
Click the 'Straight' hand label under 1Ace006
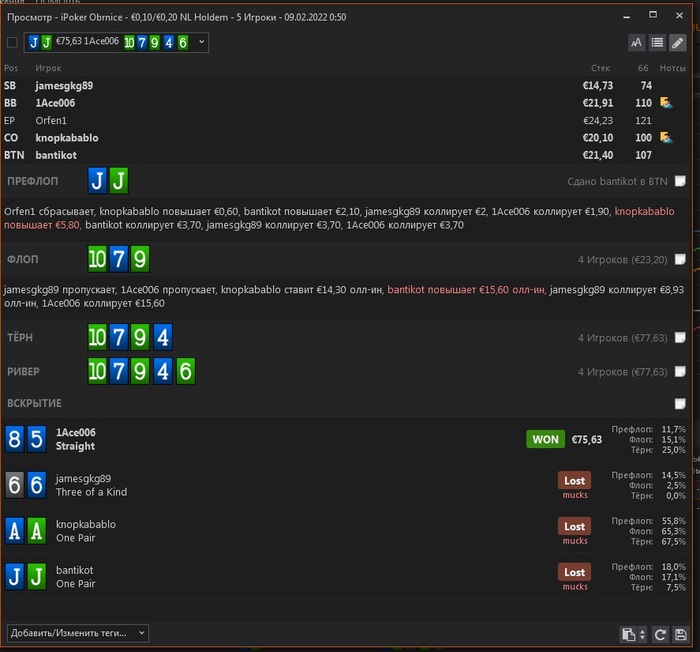coord(75,446)
